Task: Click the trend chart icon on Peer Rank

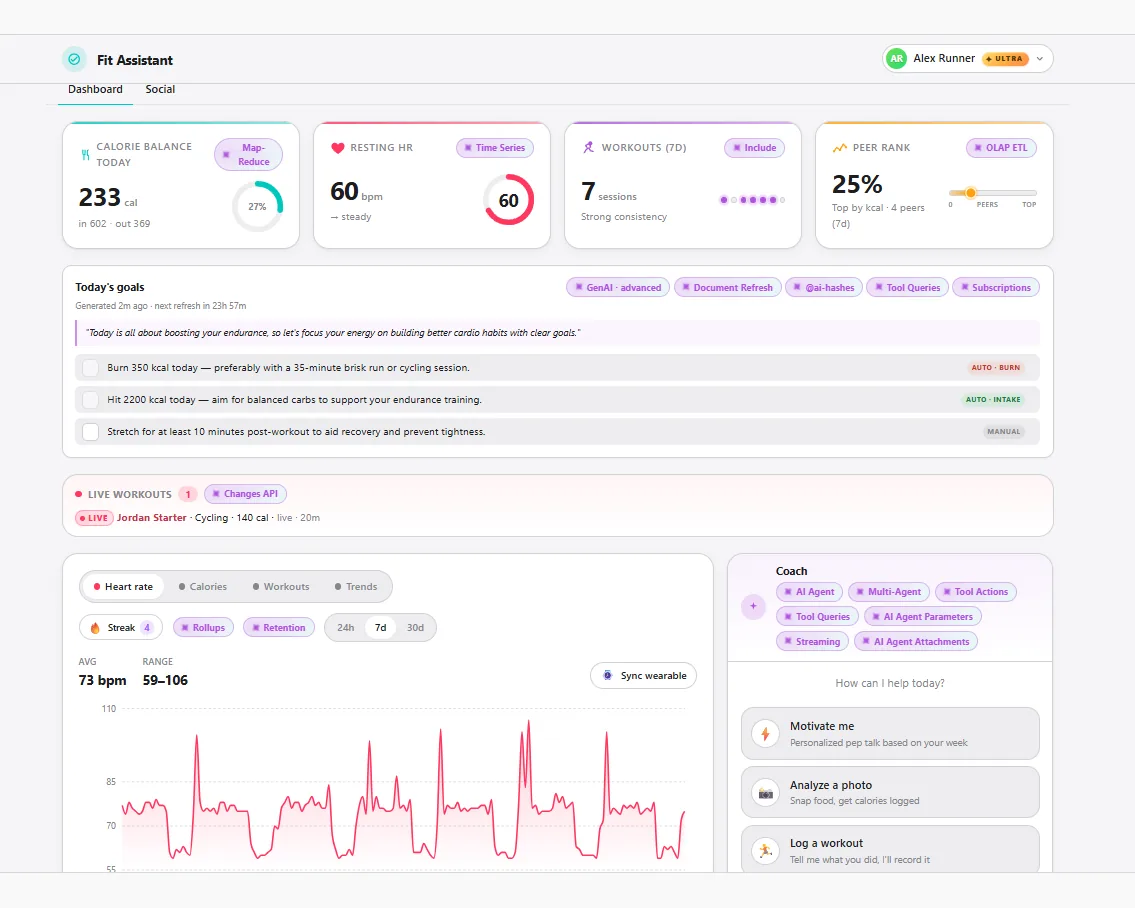Action: click(x=840, y=148)
